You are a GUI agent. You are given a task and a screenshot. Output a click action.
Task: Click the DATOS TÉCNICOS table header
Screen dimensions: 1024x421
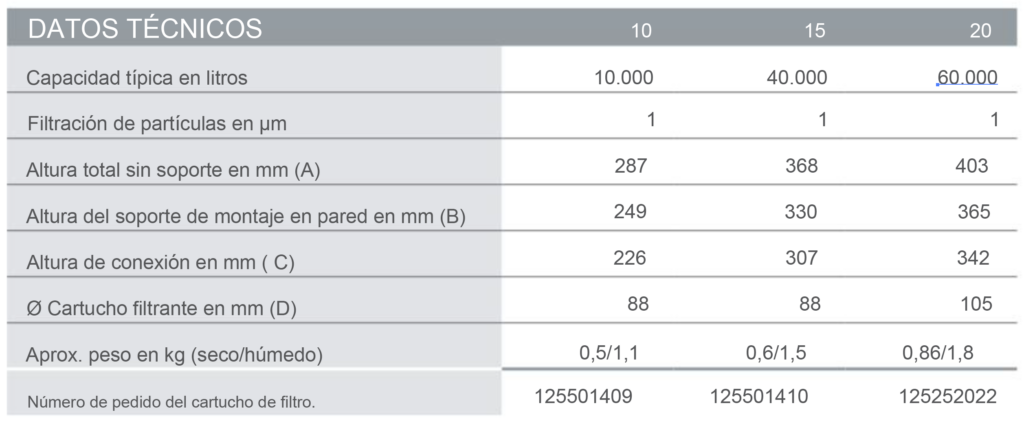(145, 29)
